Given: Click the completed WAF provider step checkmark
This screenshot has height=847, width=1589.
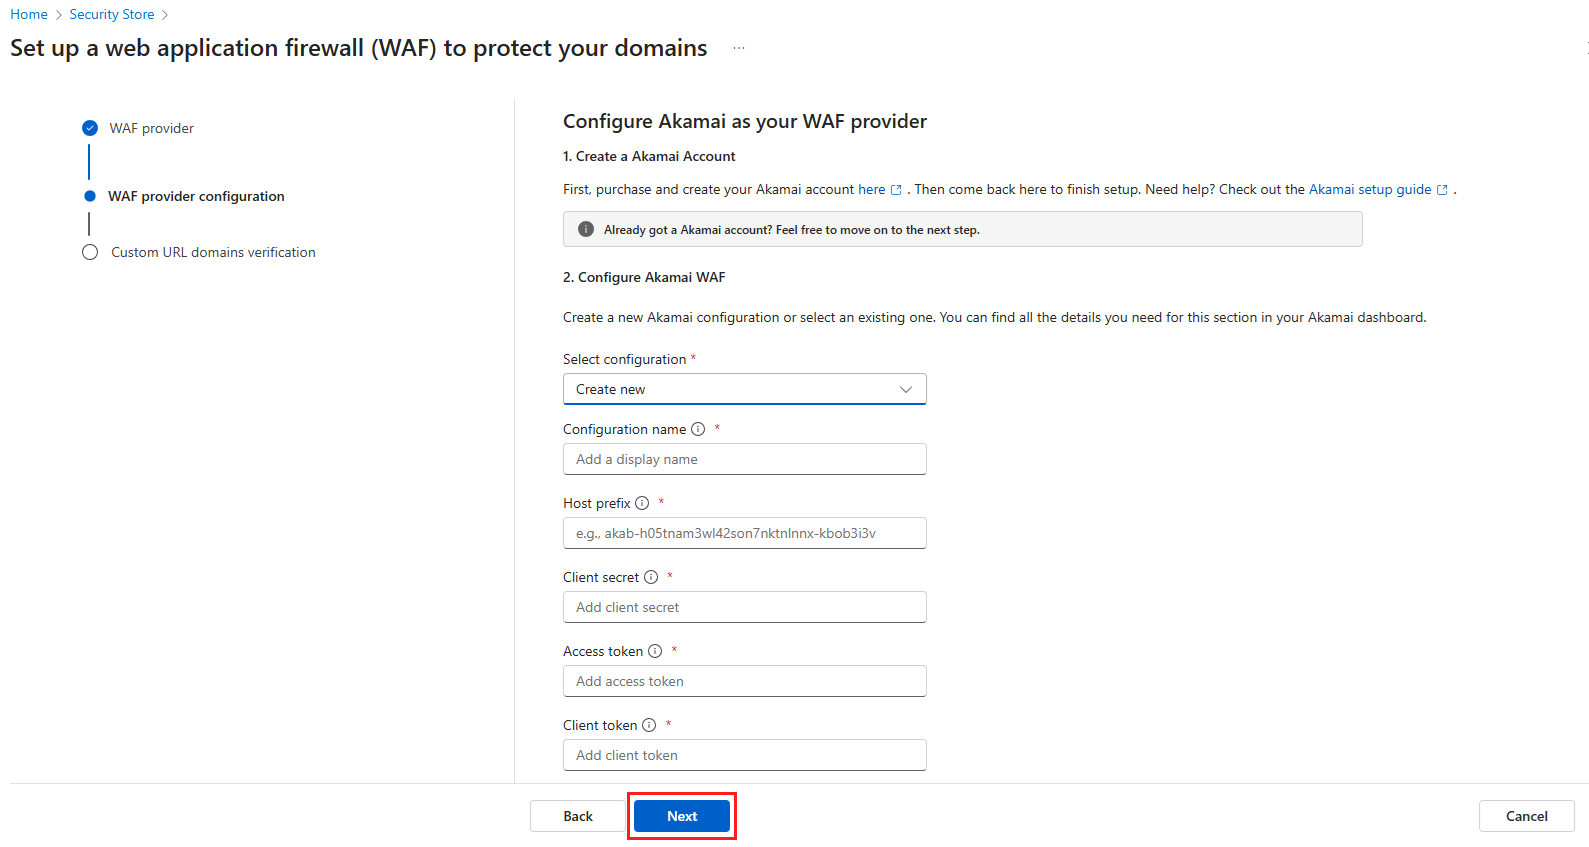Looking at the screenshot, I should 90,128.
